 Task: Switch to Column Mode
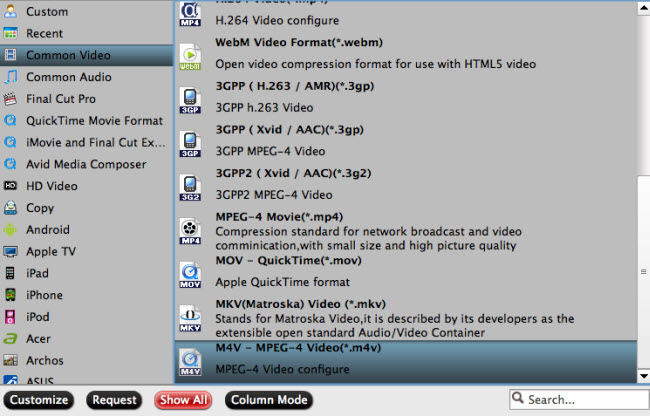269,400
